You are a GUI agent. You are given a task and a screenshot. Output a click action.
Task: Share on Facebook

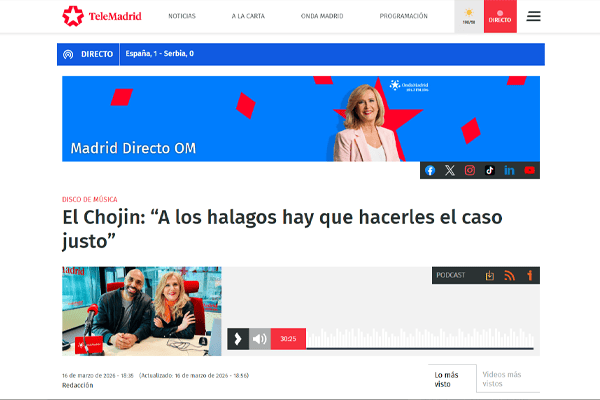click(x=430, y=170)
